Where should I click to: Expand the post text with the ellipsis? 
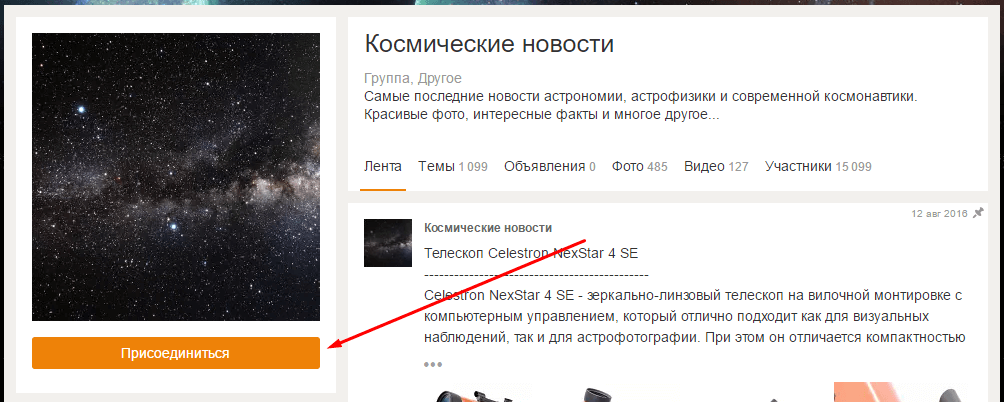pyautogui.click(x=433, y=364)
